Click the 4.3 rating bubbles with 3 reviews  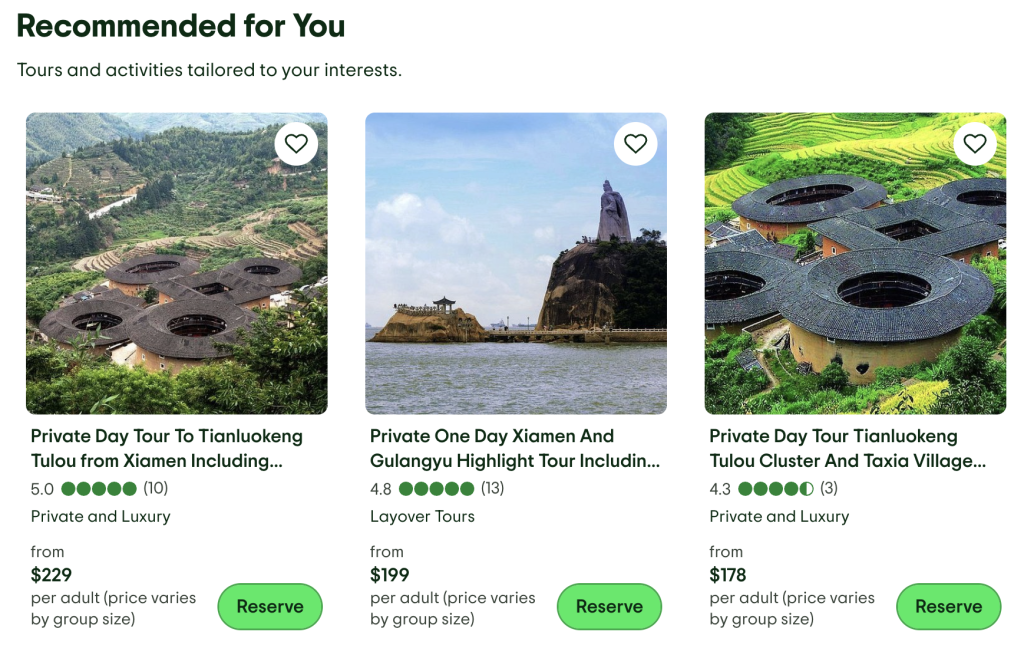[776, 489]
